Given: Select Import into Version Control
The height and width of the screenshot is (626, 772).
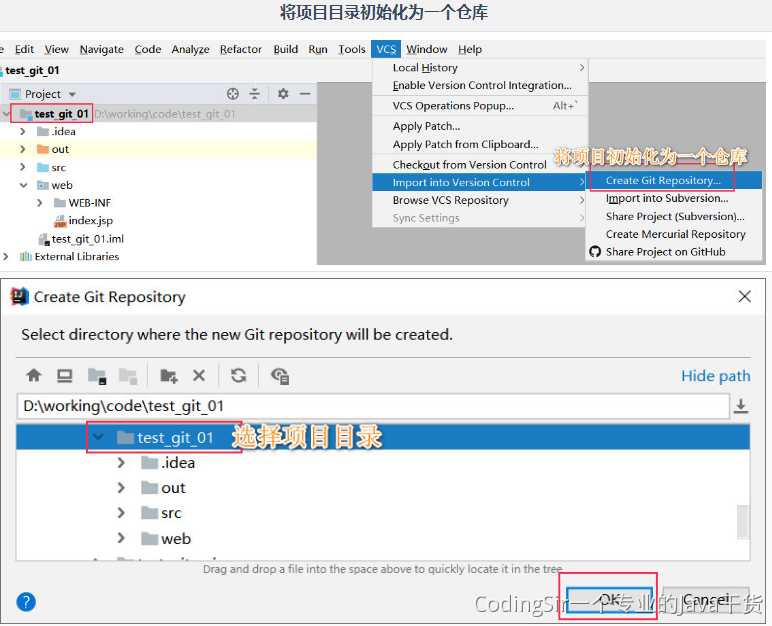Looking at the screenshot, I should [x=479, y=182].
